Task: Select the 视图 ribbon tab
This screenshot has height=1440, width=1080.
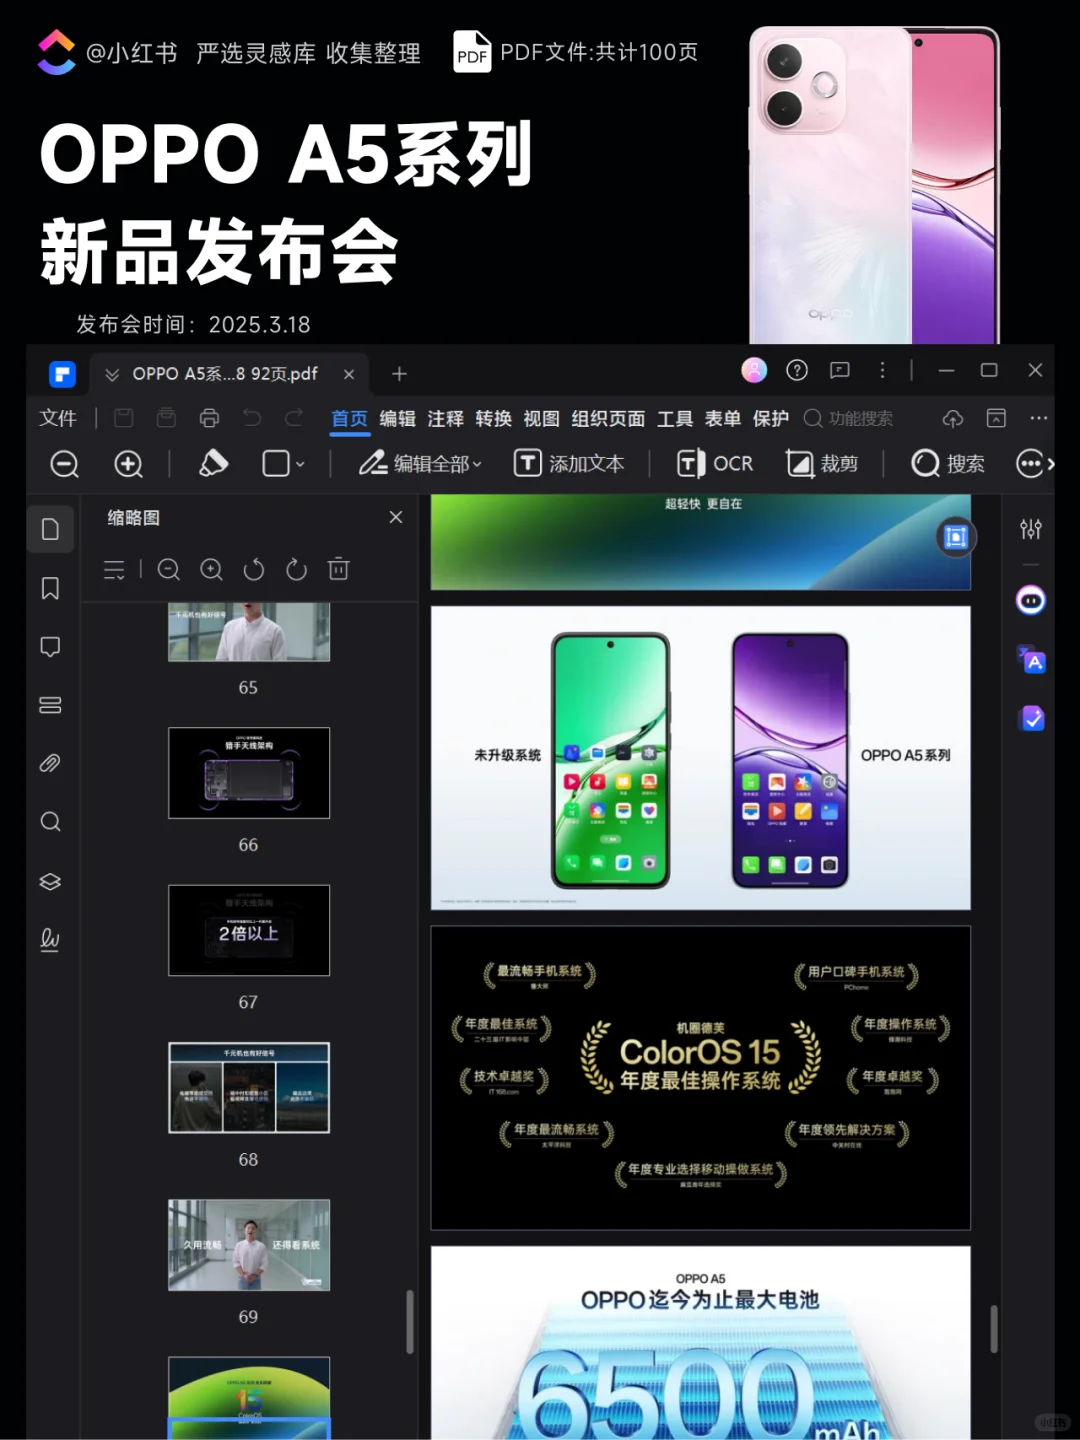Action: [542, 419]
